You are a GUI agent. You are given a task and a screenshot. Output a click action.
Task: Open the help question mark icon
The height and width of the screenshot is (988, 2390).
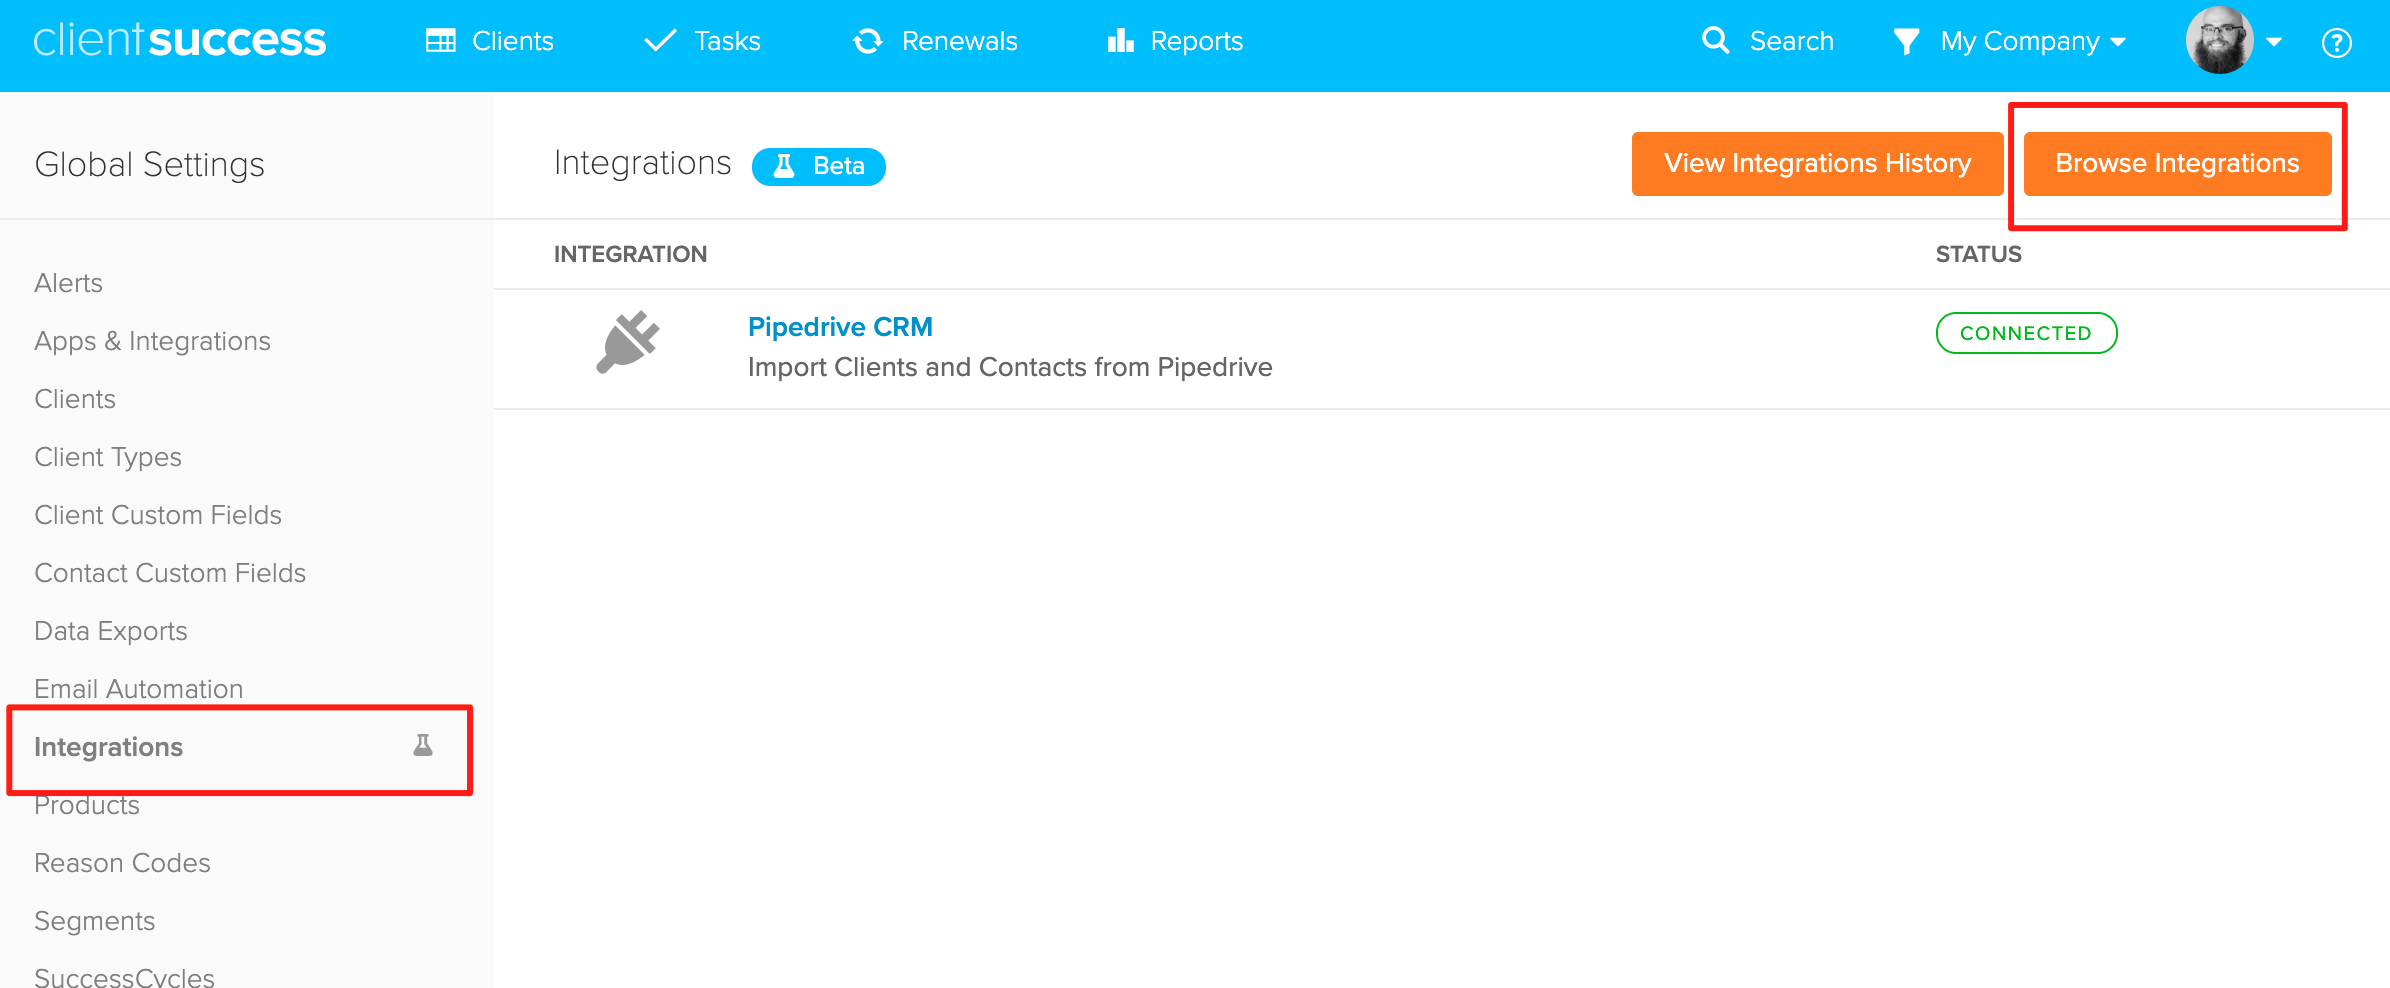2337,43
